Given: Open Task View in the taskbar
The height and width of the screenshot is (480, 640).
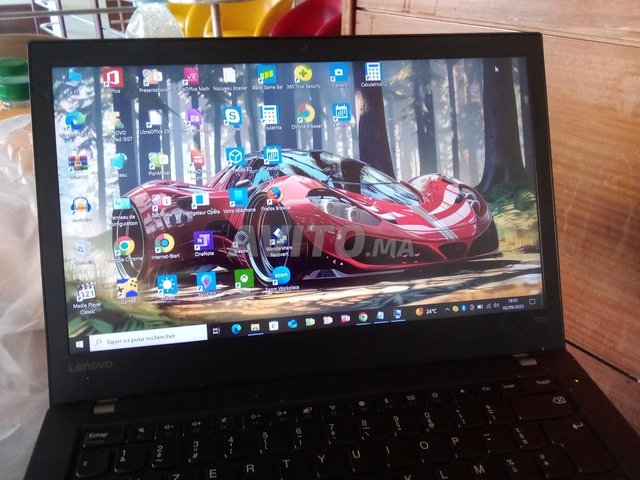Looking at the screenshot, I should [x=216, y=330].
